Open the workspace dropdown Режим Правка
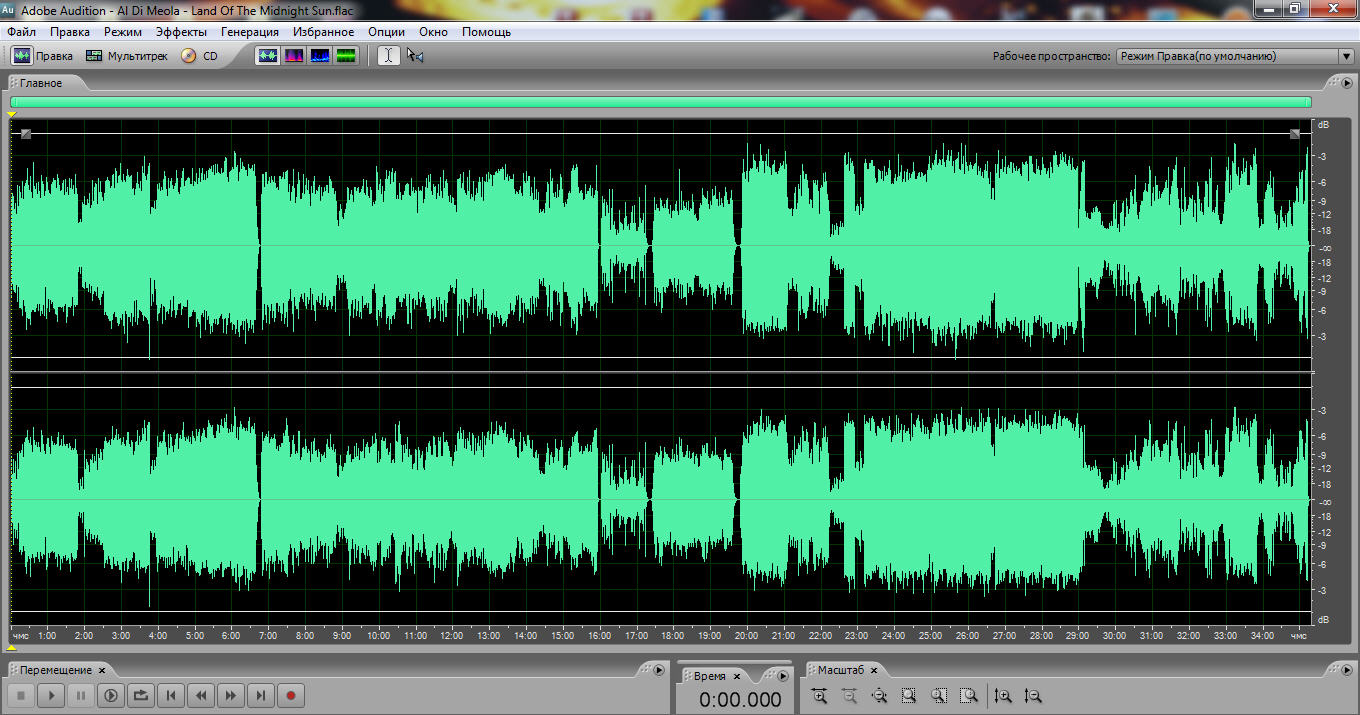The image size is (1360, 715). click(1234, 57)
